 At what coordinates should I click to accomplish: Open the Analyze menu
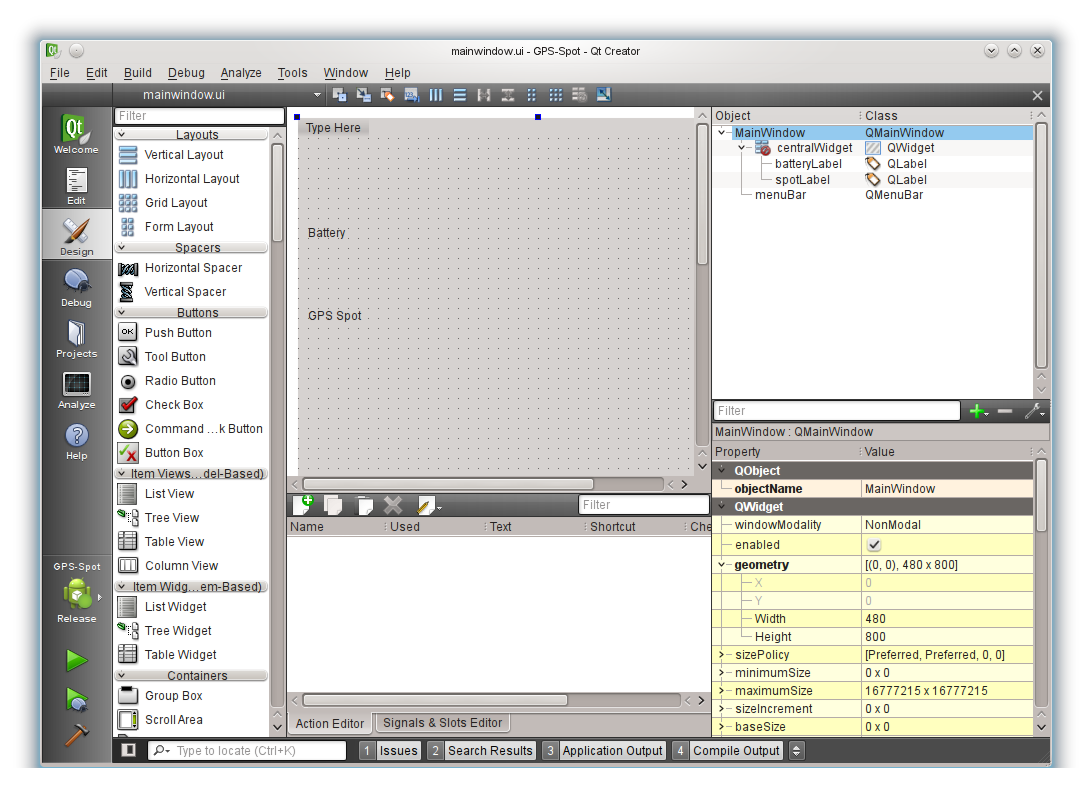[x=241, y=72]
